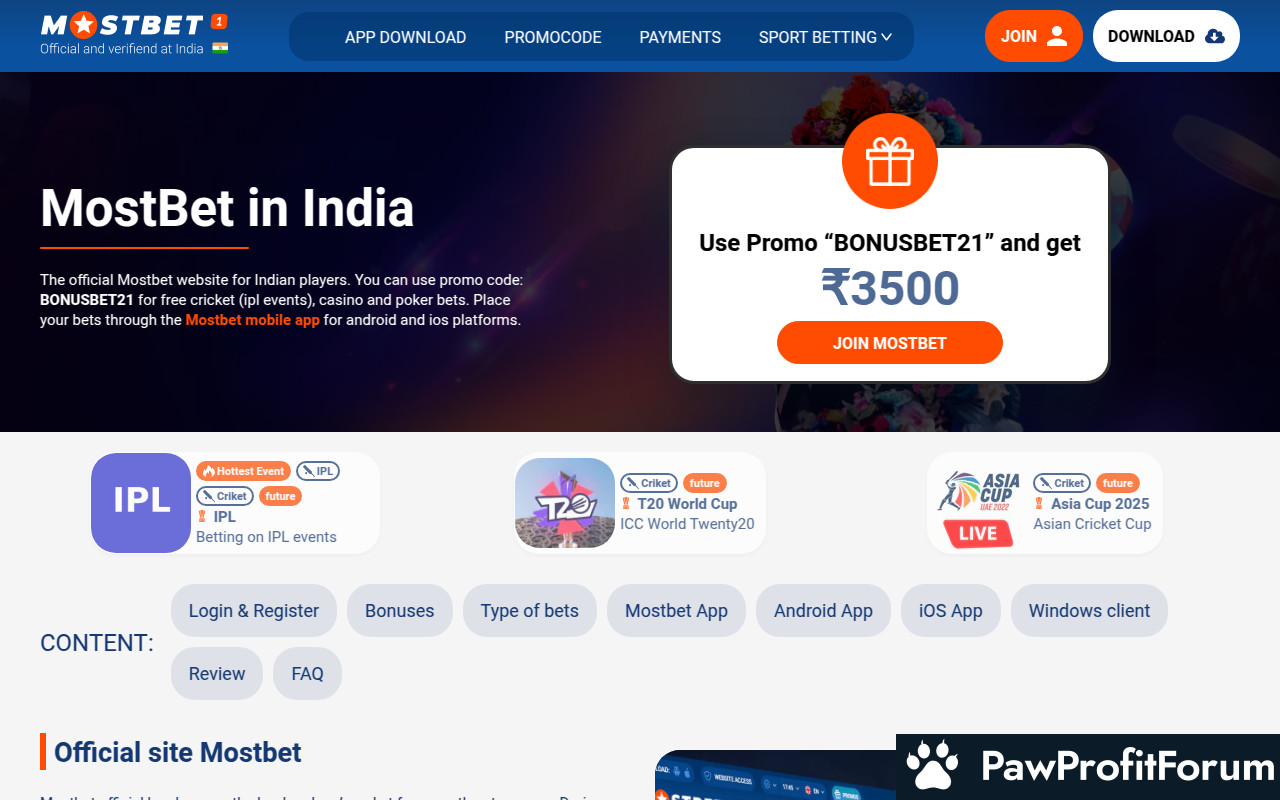
Task: Click the white Download button
Action: click(1166, 36)
